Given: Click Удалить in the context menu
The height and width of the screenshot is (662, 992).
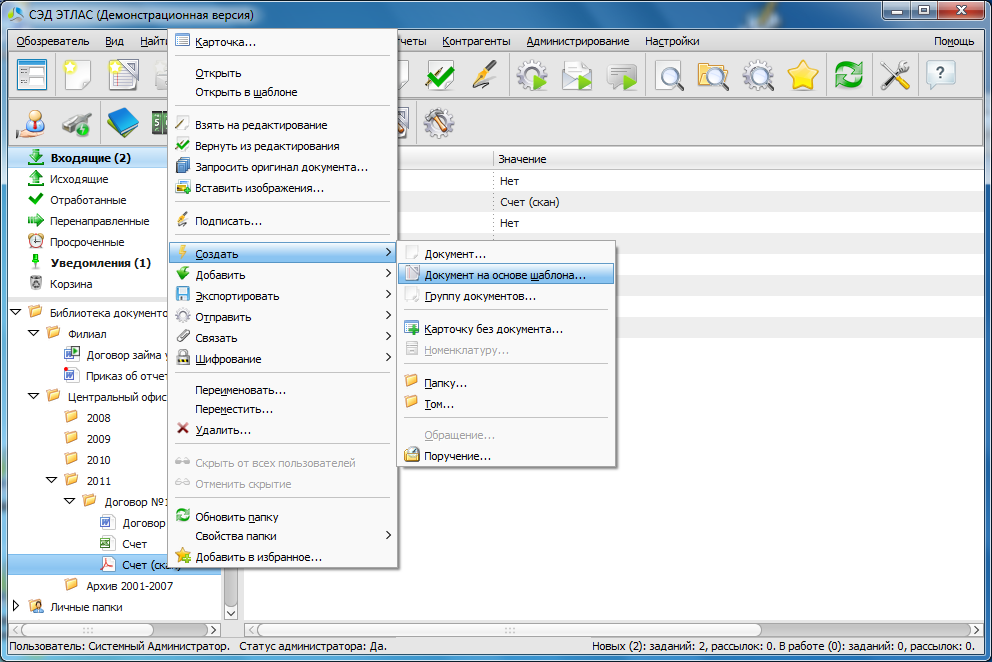Looking at the screenshot, I should pos(222,430).
